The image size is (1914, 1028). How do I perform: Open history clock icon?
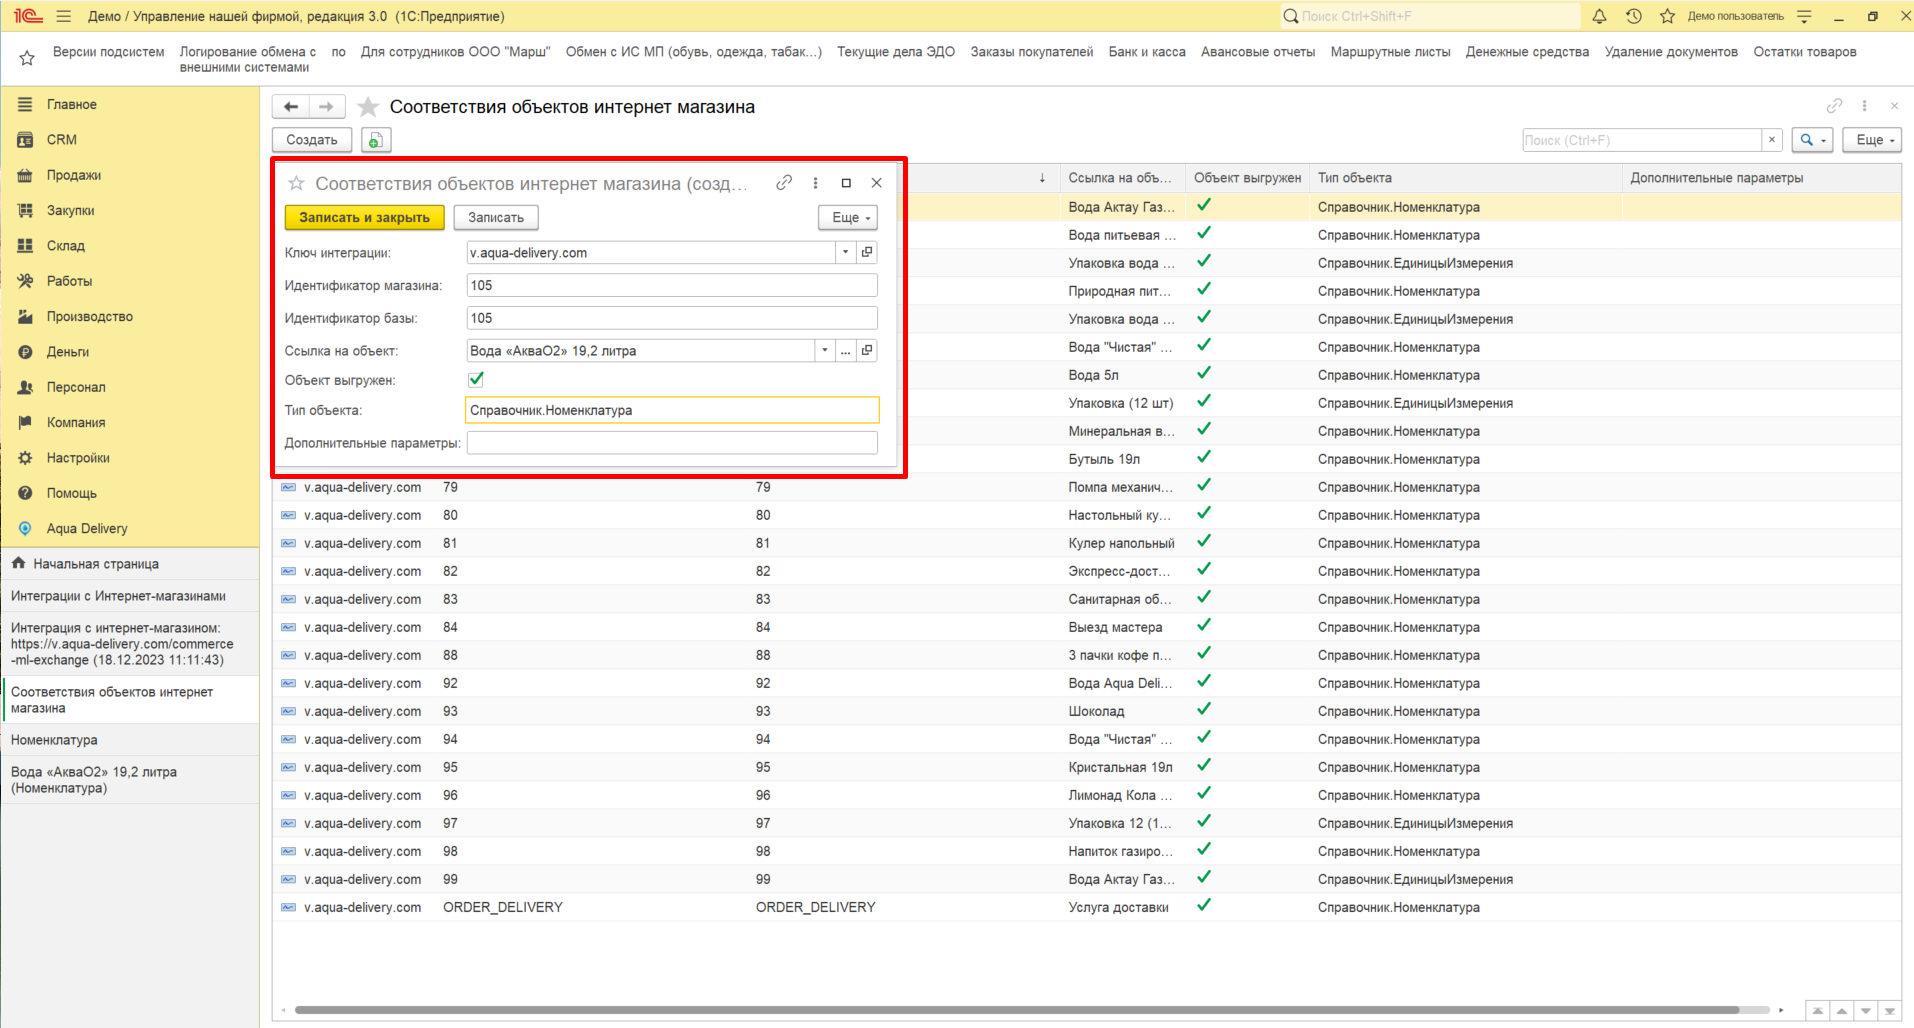pos(1633,16)
